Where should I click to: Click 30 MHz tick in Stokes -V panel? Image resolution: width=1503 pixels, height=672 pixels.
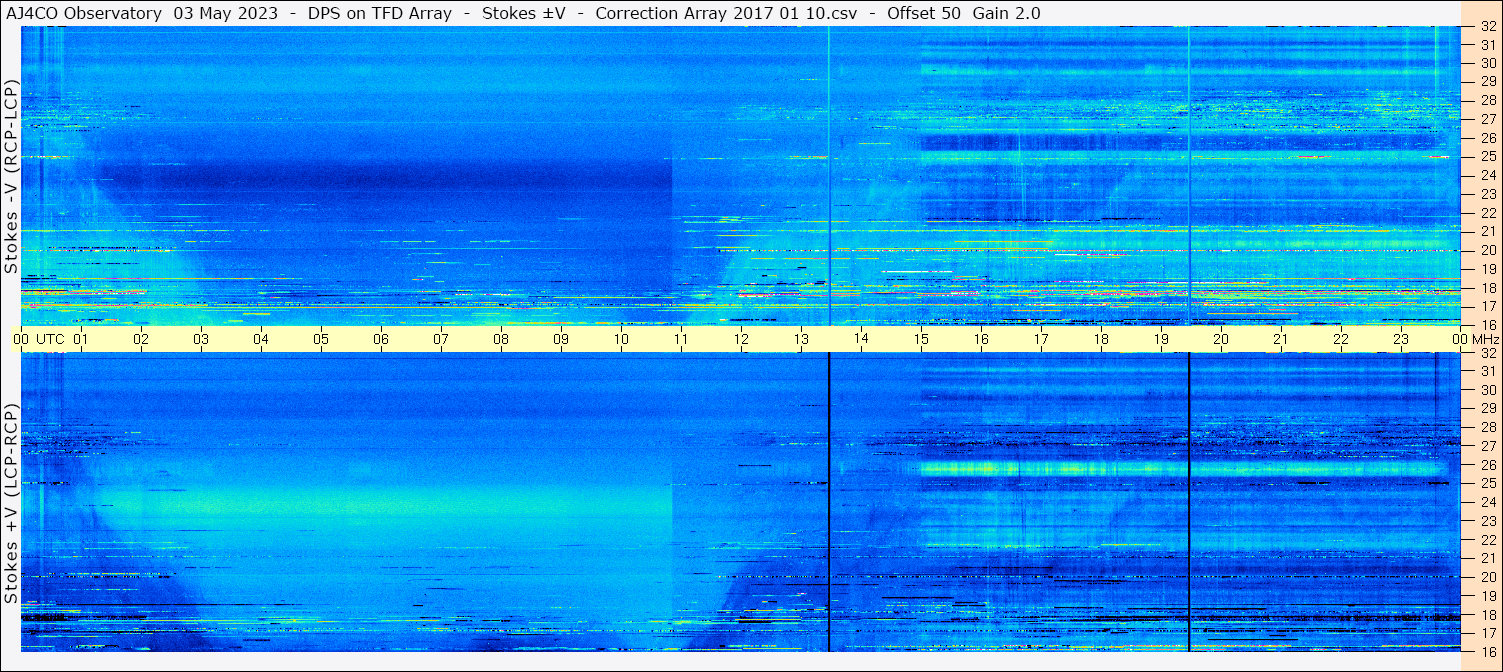tap(1487, 63)
